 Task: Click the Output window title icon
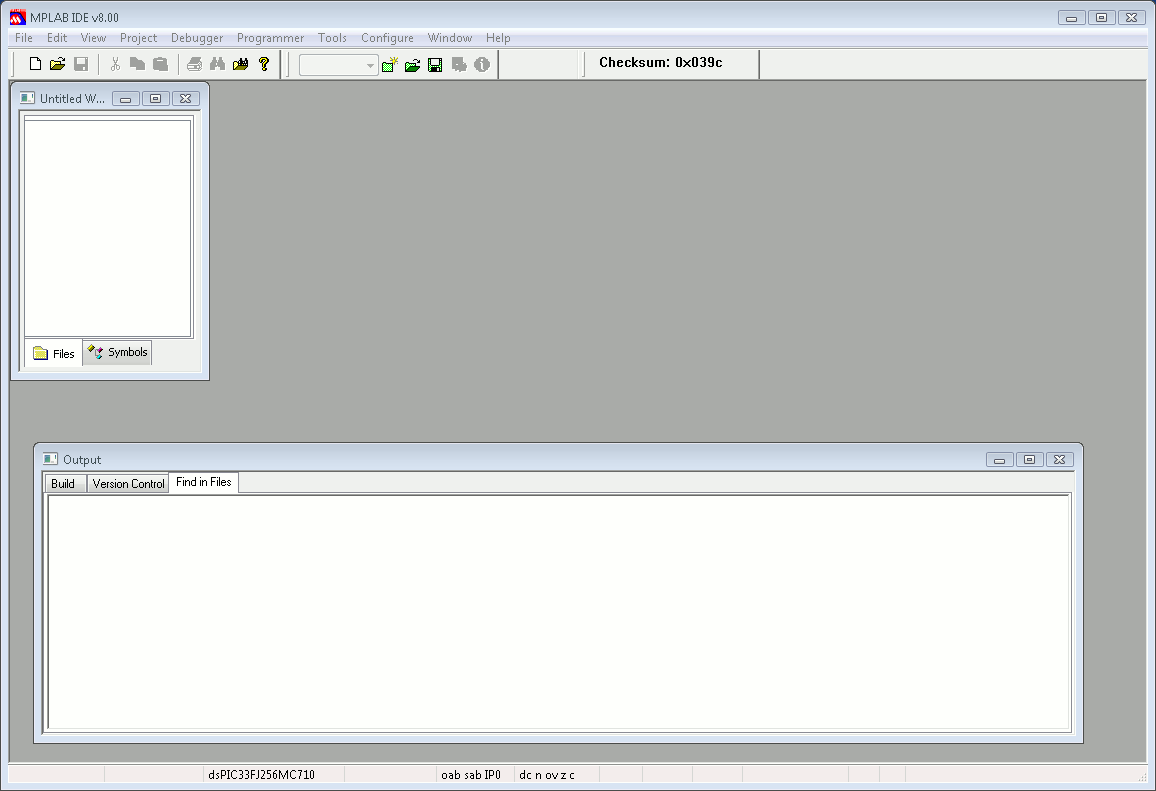pyautogui.click(x=50, y=459)
